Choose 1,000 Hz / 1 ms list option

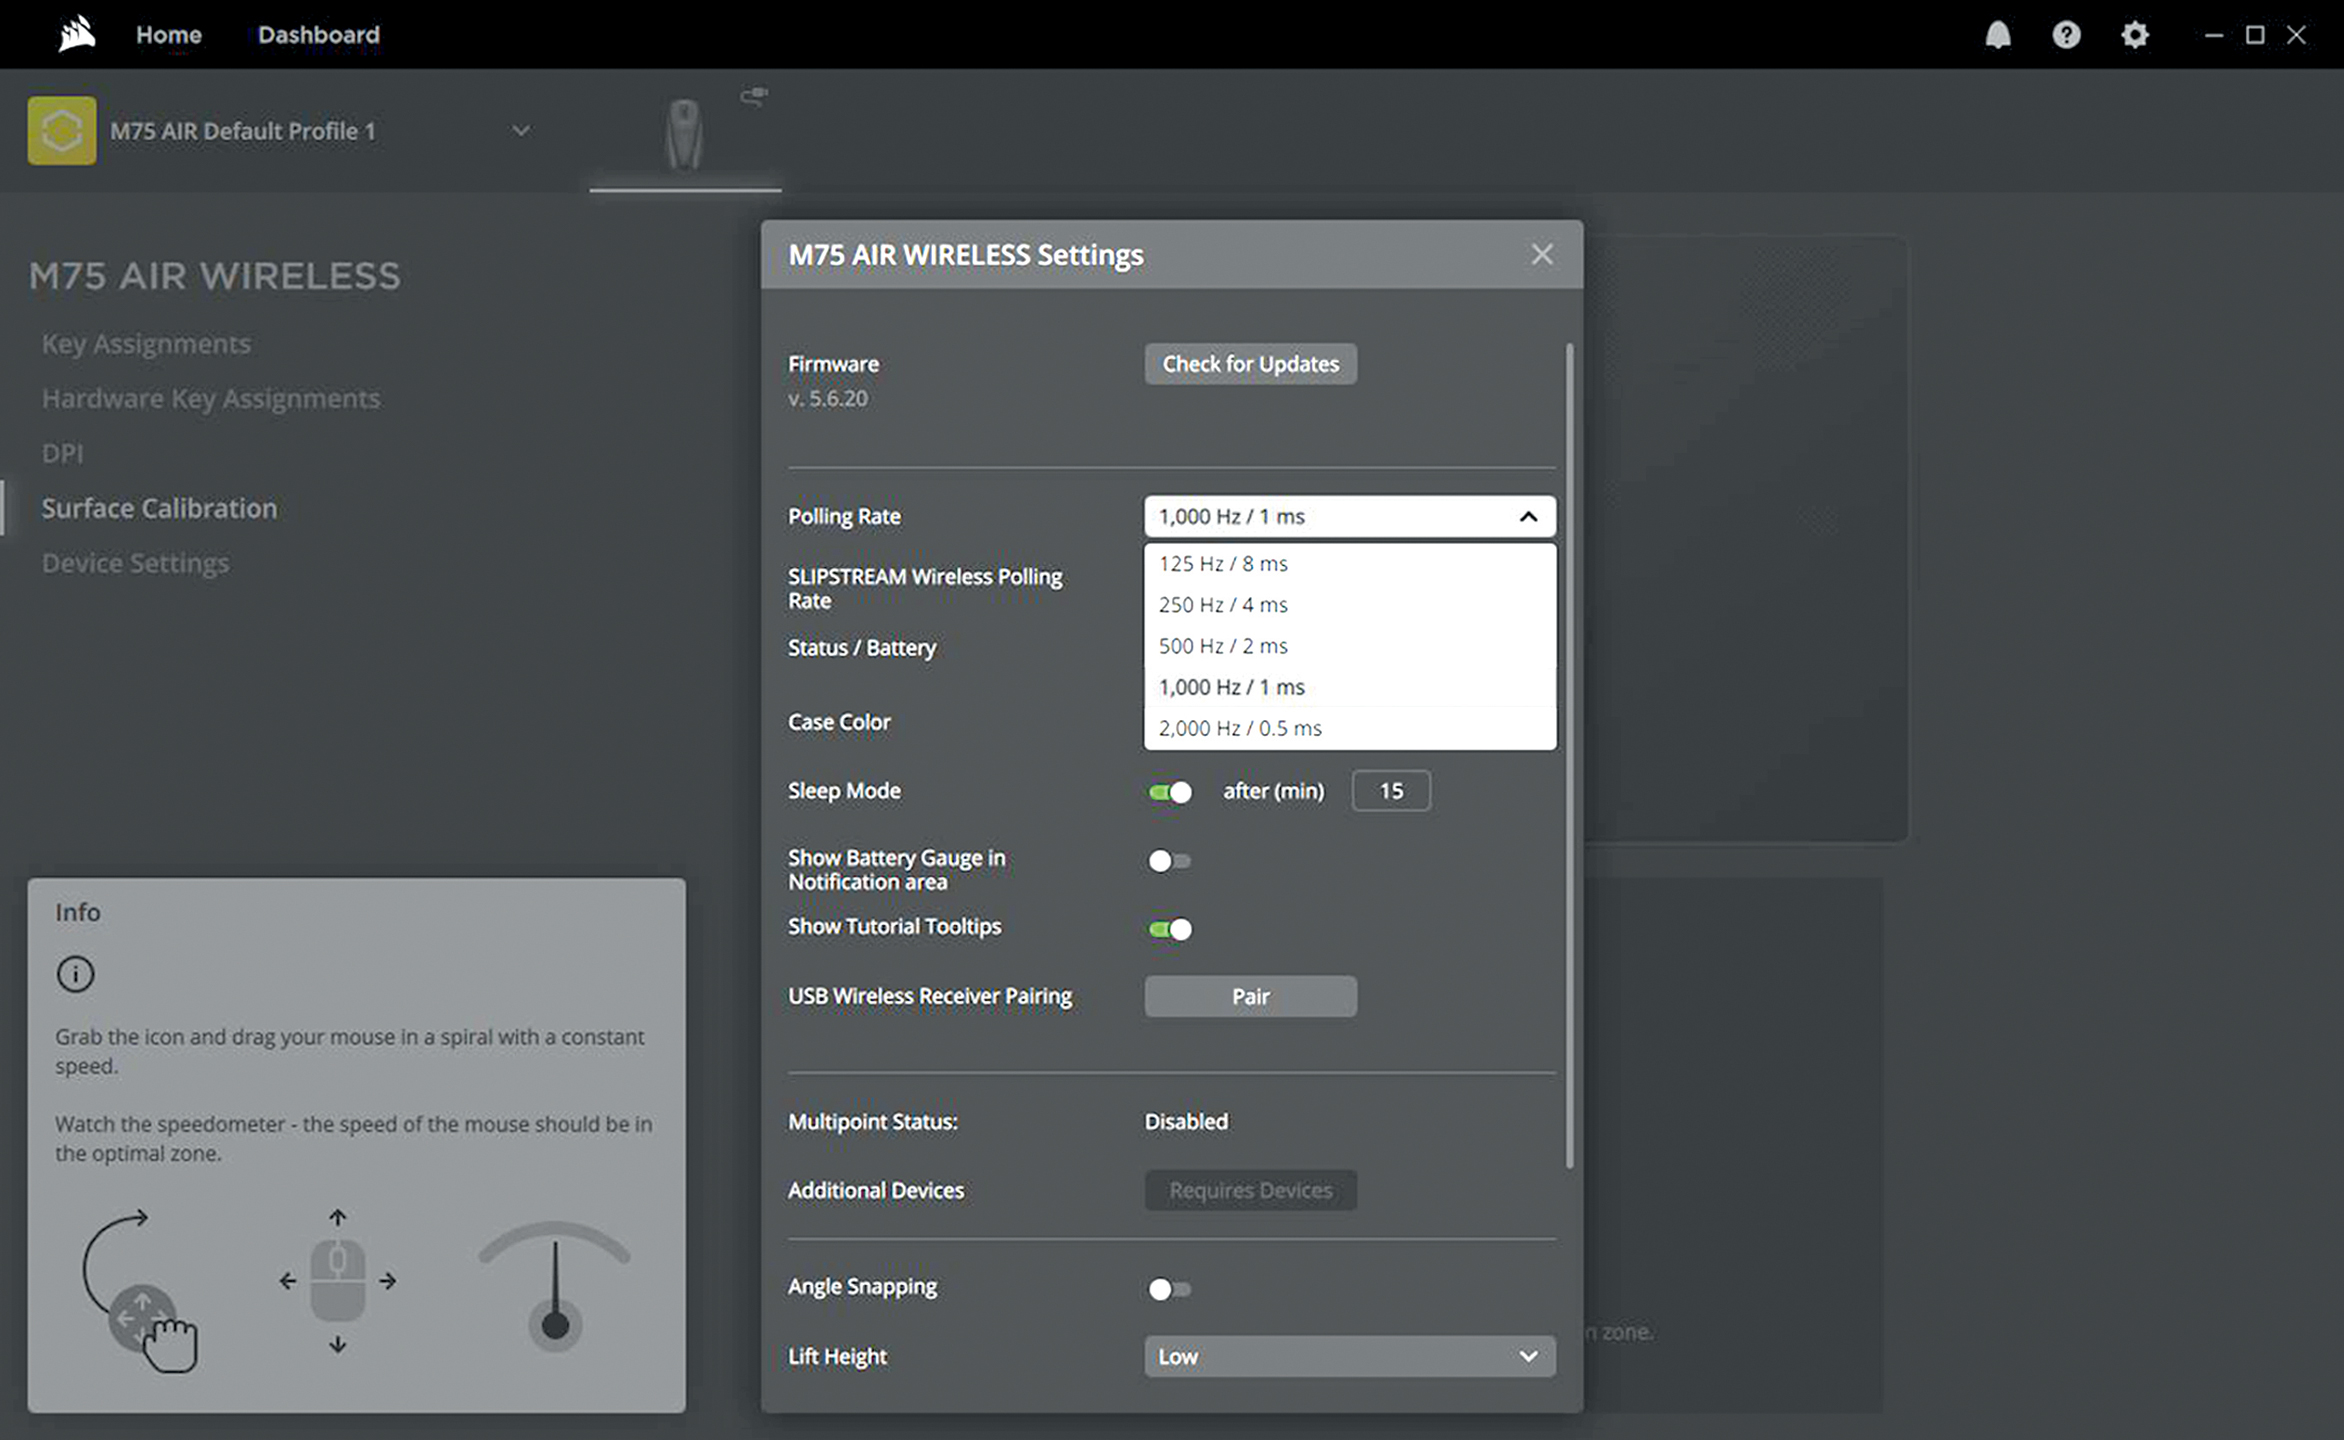[x=1350, y=687]
